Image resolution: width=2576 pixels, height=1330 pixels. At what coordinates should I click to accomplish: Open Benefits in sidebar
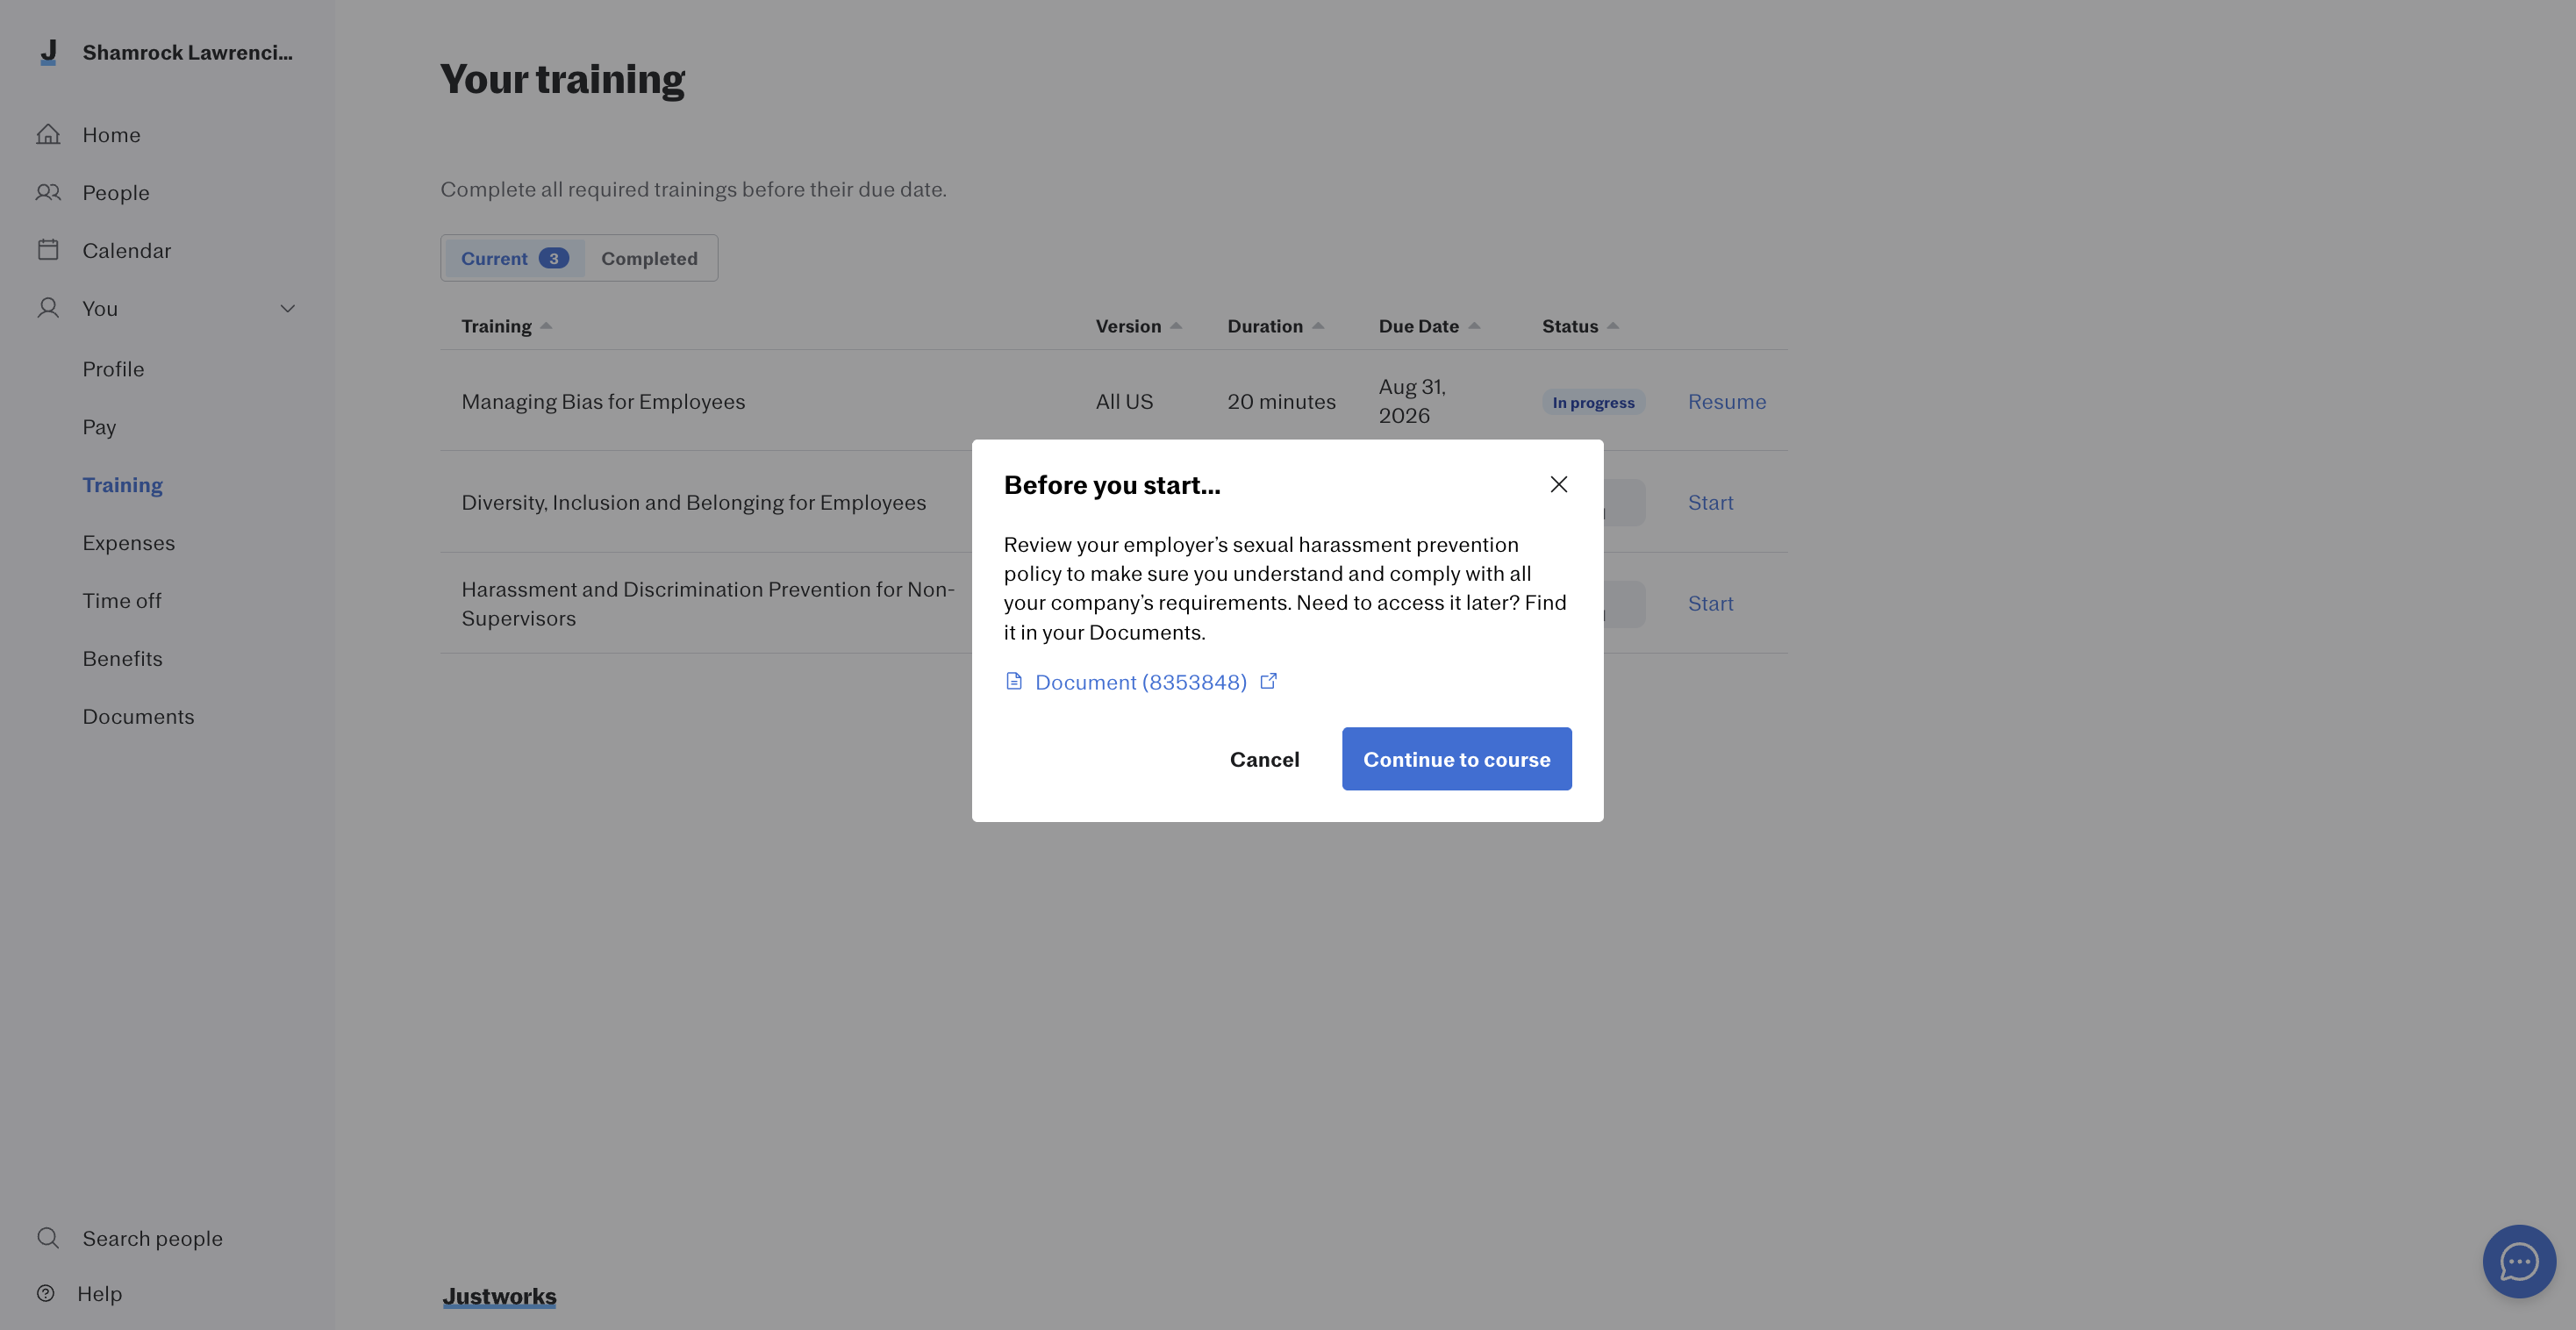tap(122, 659)
